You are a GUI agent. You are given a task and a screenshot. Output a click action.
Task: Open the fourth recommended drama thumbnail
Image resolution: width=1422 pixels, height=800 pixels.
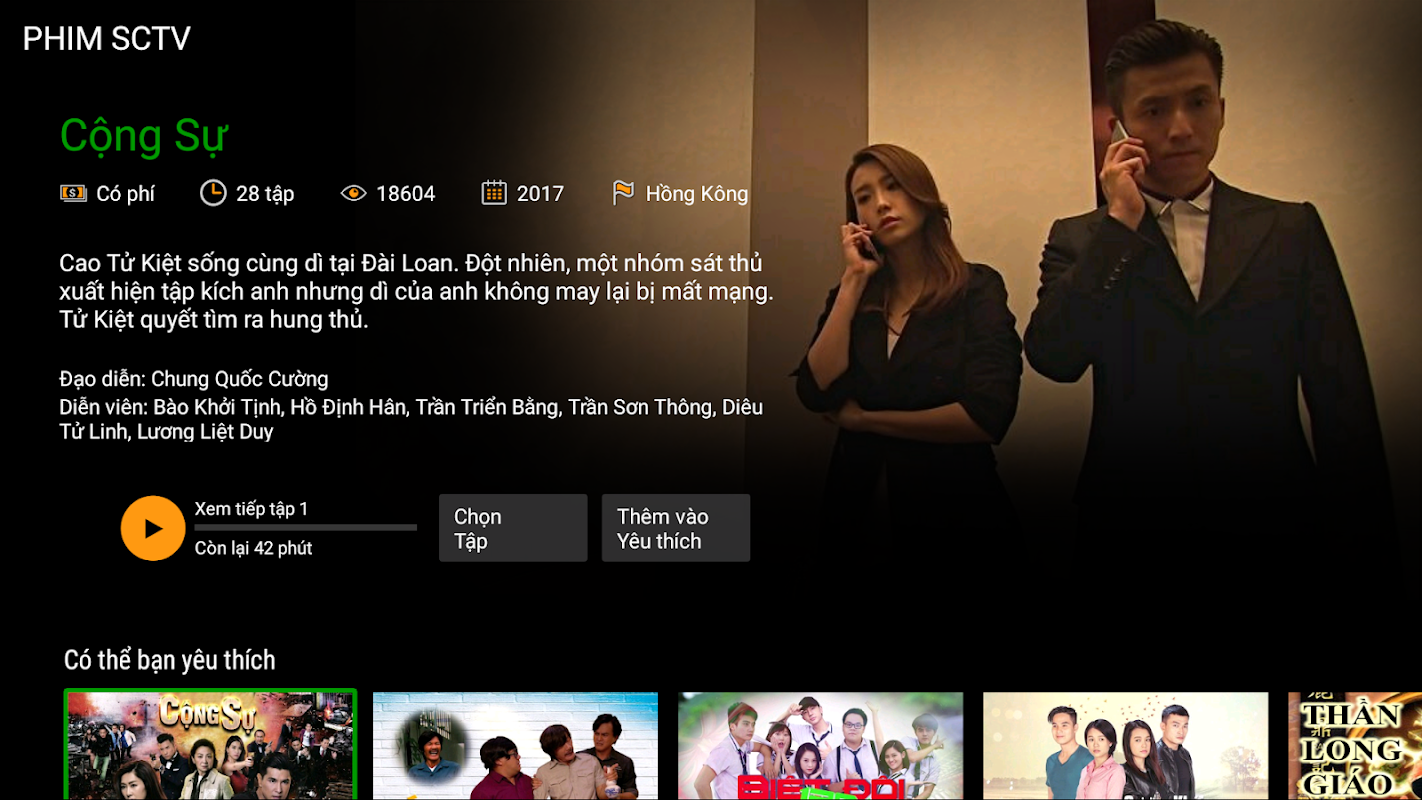tap(1125, 746)
